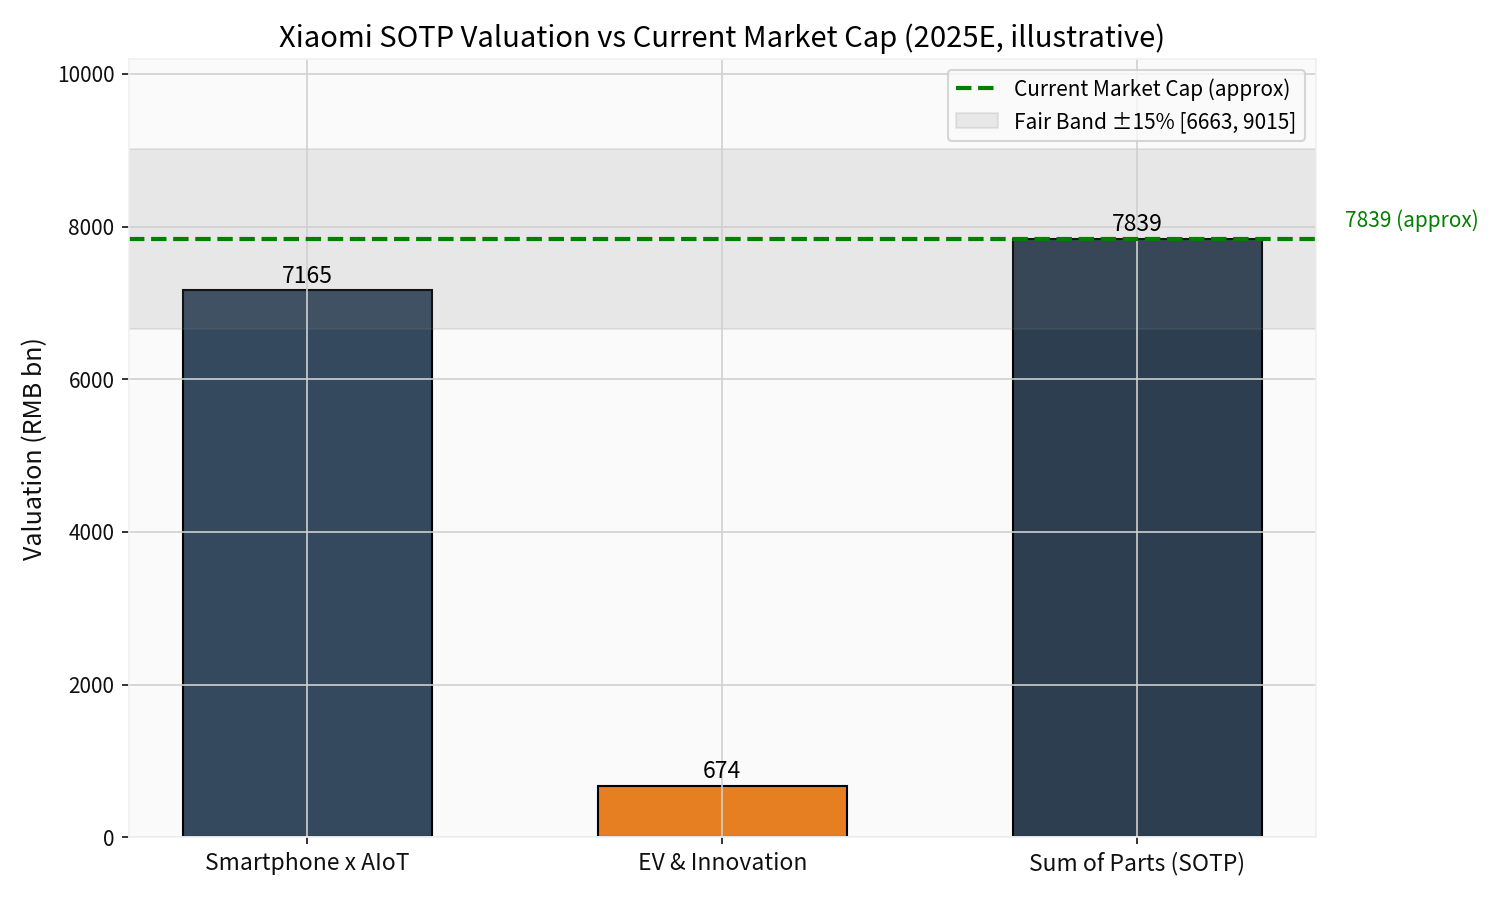Click the gray Fair Band legend patch
The height and width of the screenshot is (900, 1500).
click(978, 122)
